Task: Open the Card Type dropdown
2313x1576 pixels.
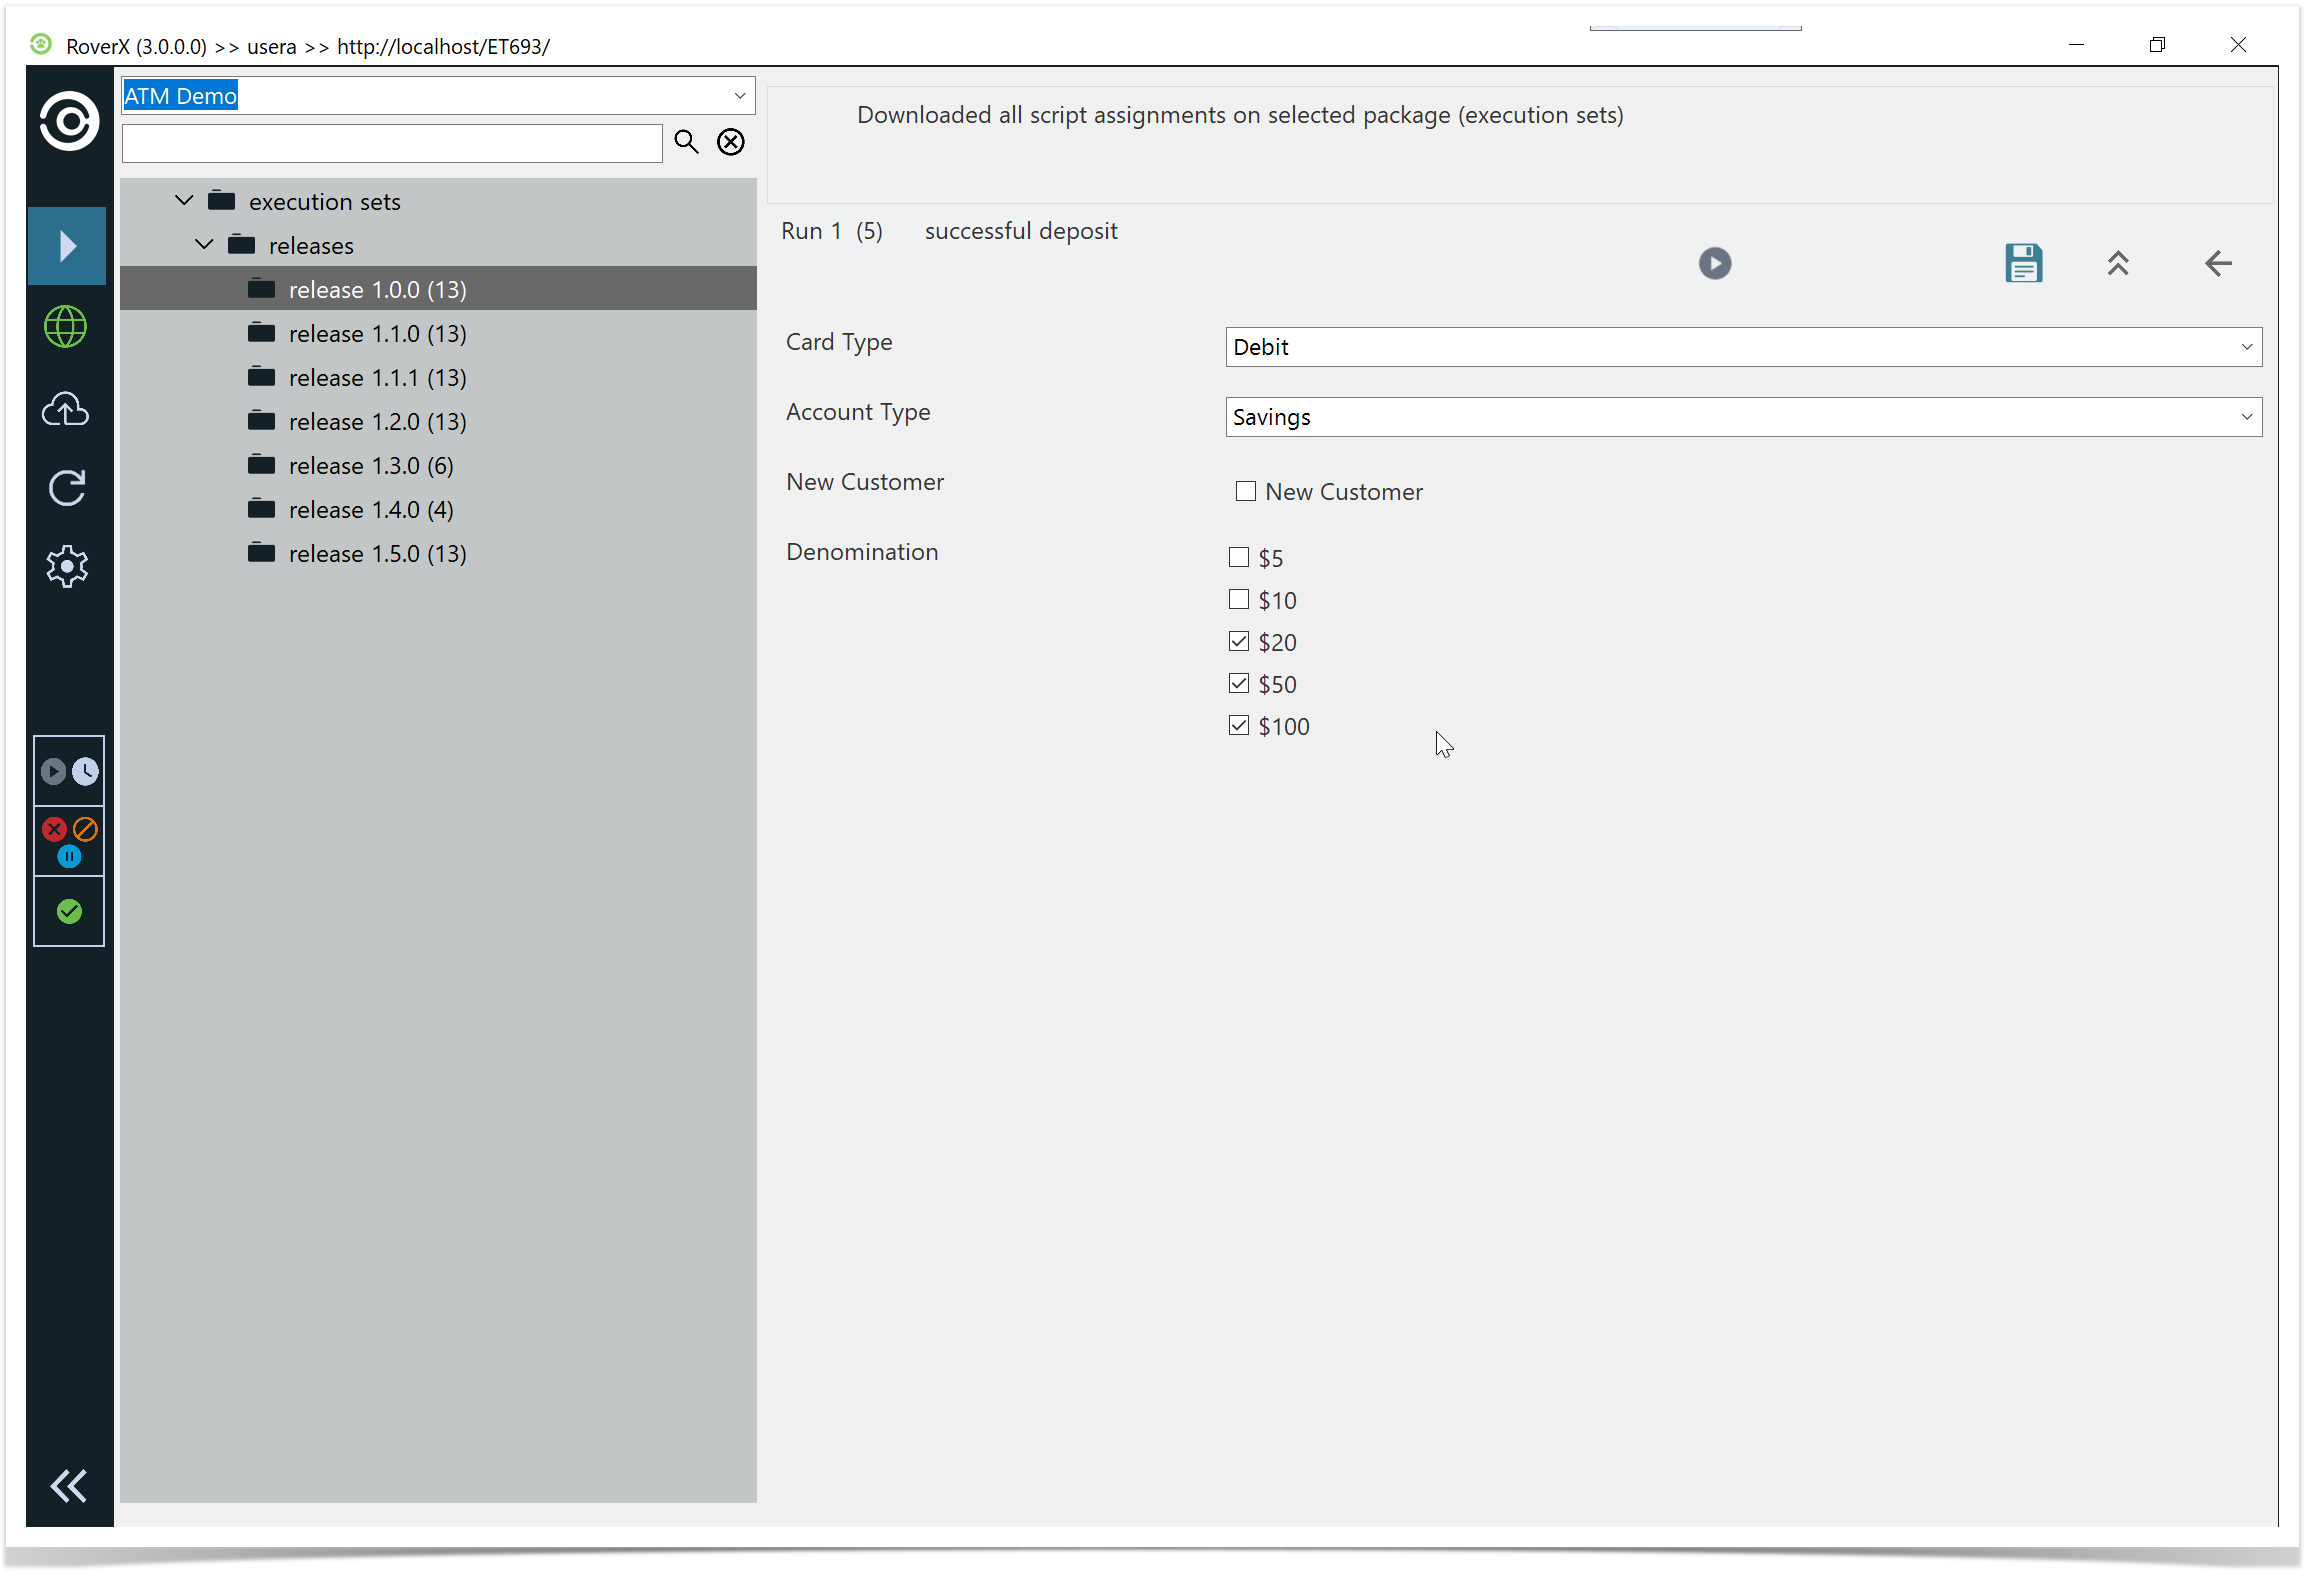Action: tap(1742, 347)
